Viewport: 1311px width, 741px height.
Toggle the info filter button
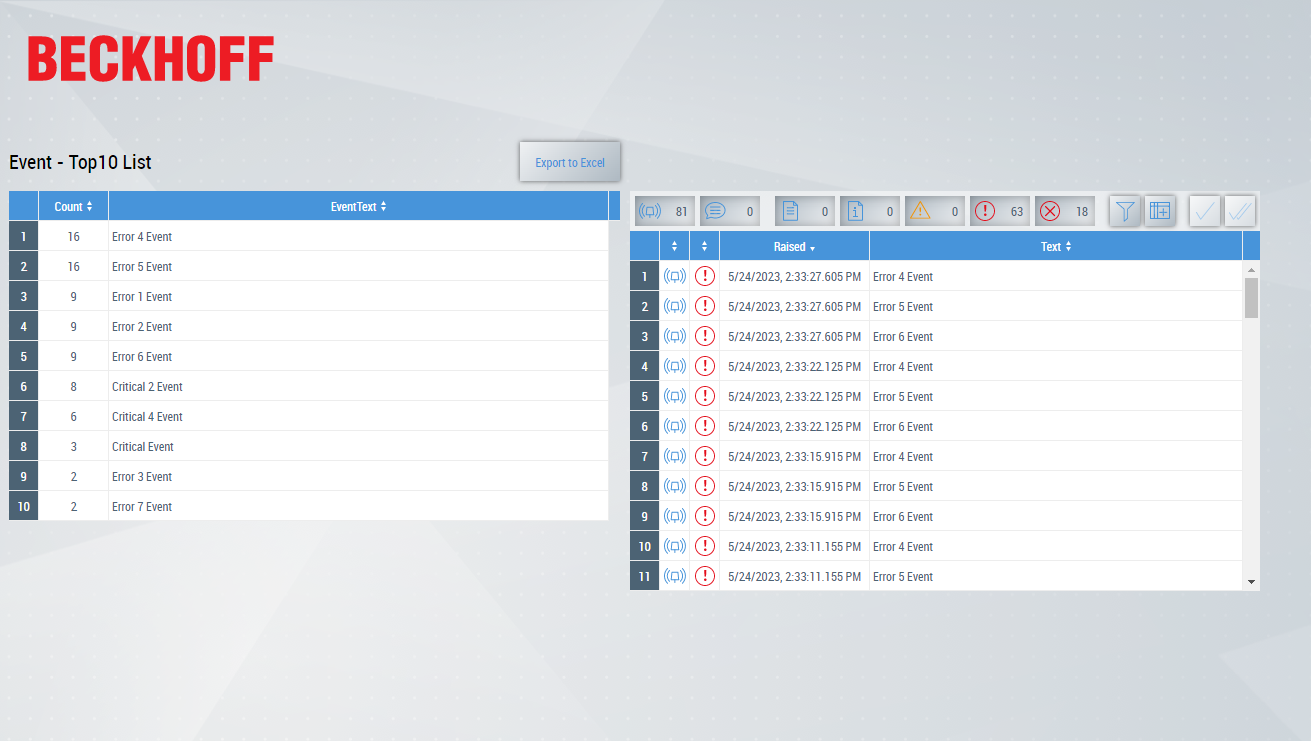pyautogui.click(x=870, y=211)
